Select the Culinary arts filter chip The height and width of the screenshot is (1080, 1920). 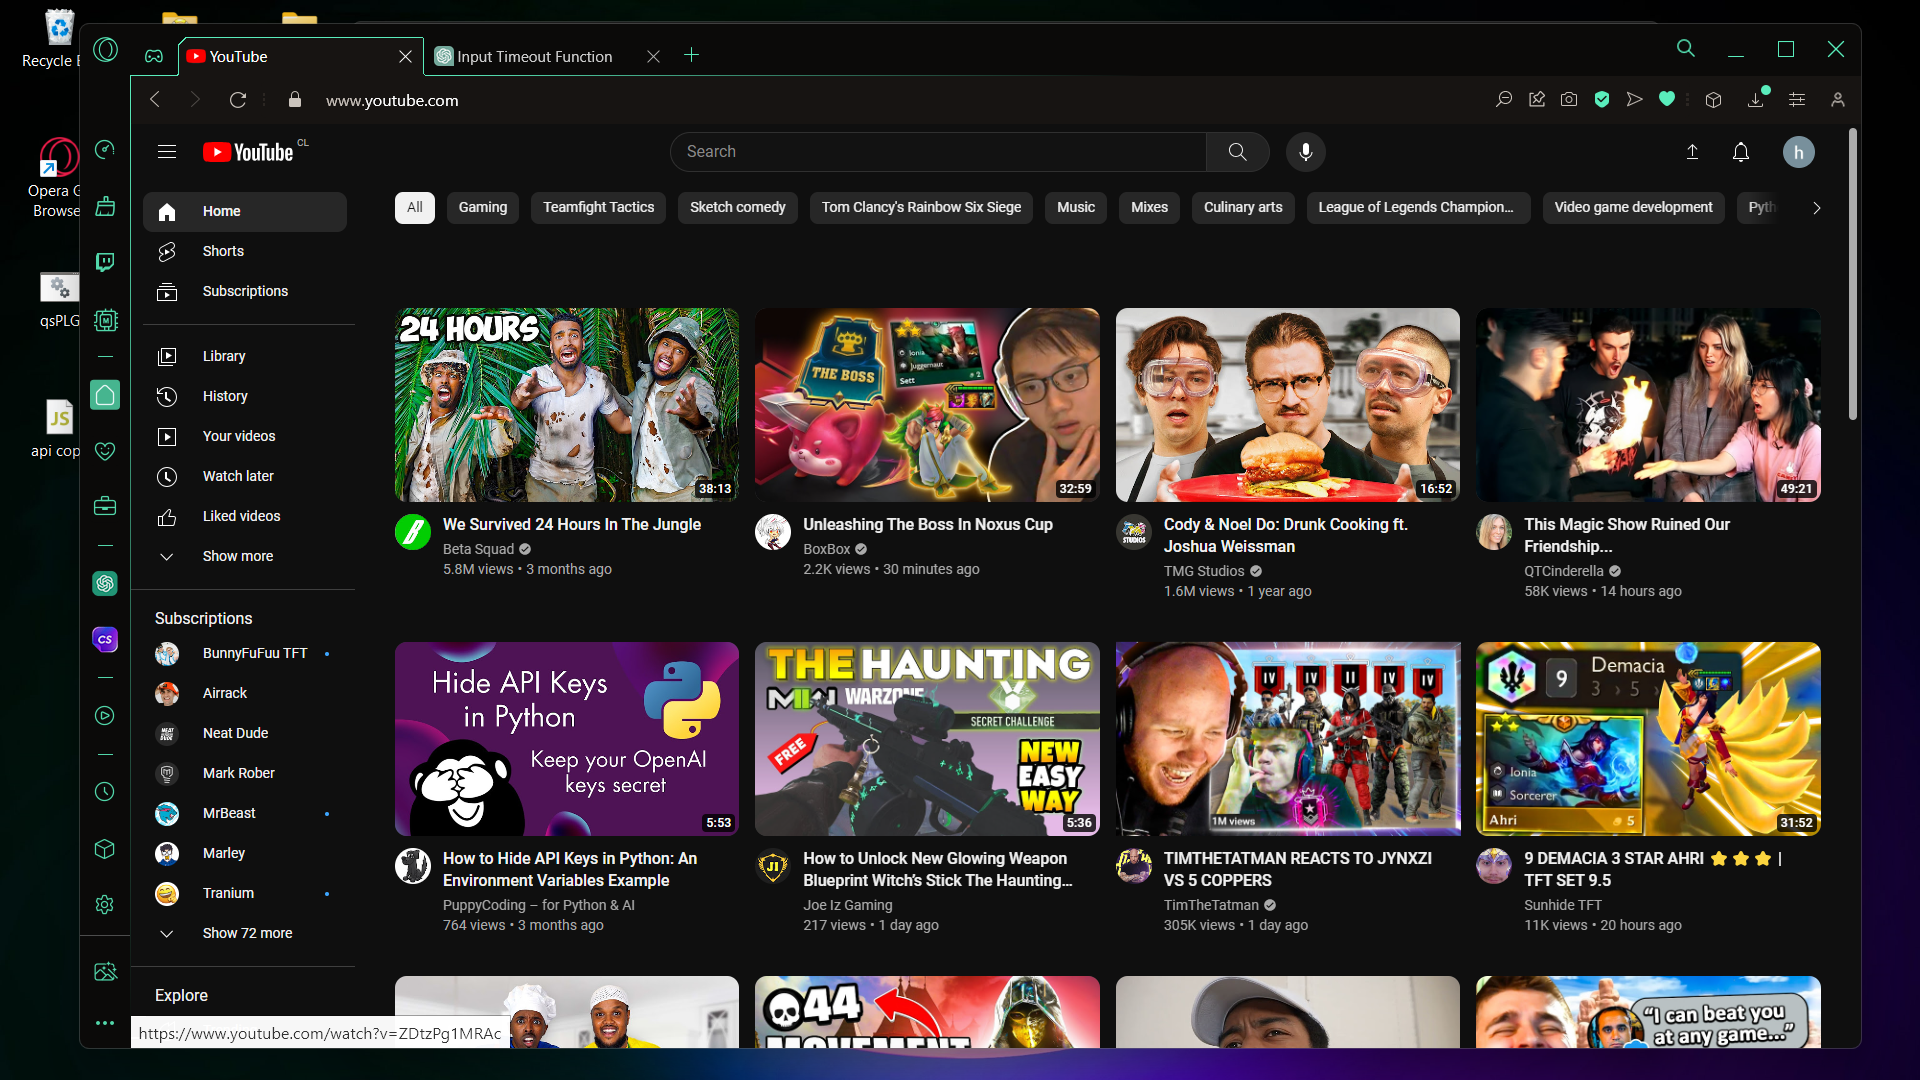tap(1243, 207)
